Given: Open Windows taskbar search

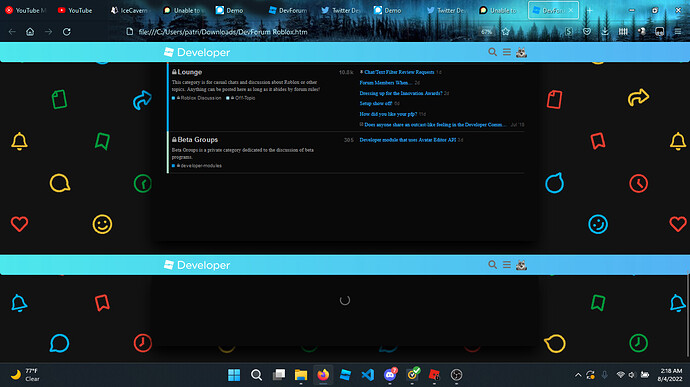Looking at the screenshot, I should click(x=257, y=375).
